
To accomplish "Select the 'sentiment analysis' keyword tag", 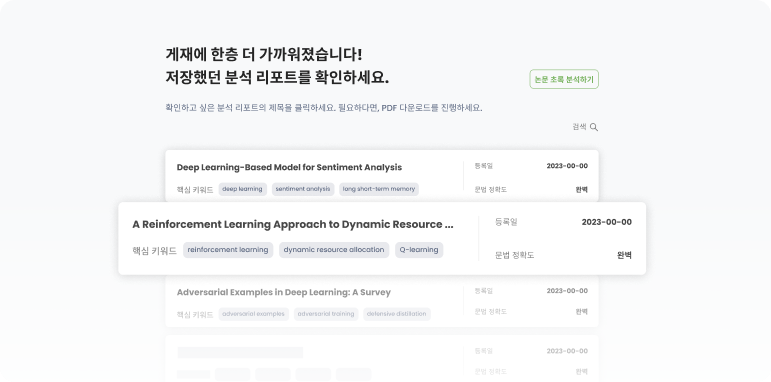I will (x=303, y=189).
